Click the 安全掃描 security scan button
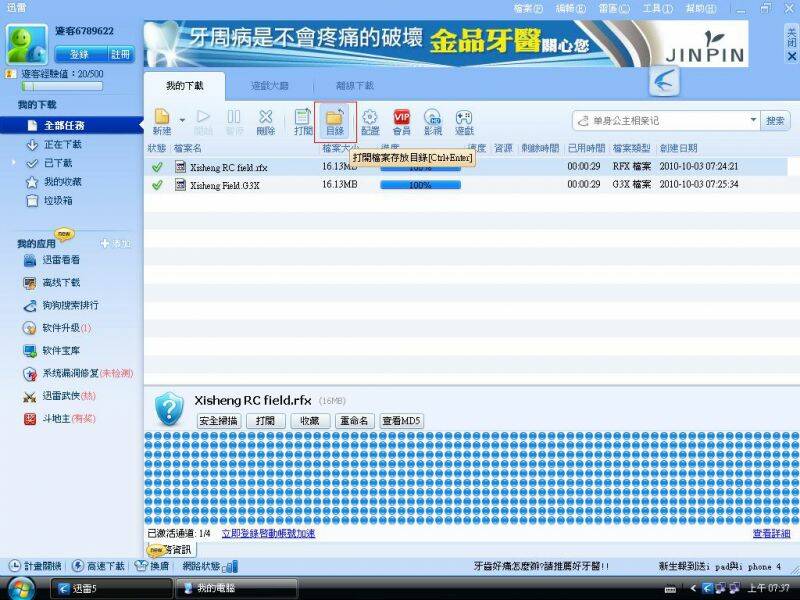This screenshot has height=600, width=800. (x=218, y=421)
